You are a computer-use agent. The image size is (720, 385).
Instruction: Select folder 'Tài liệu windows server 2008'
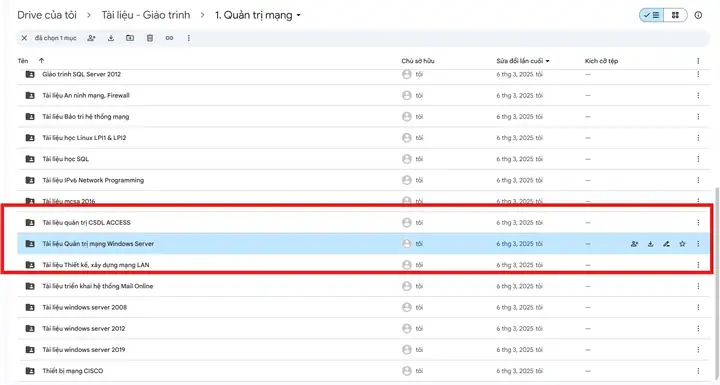pyautogui.click(x=363, y=307)
